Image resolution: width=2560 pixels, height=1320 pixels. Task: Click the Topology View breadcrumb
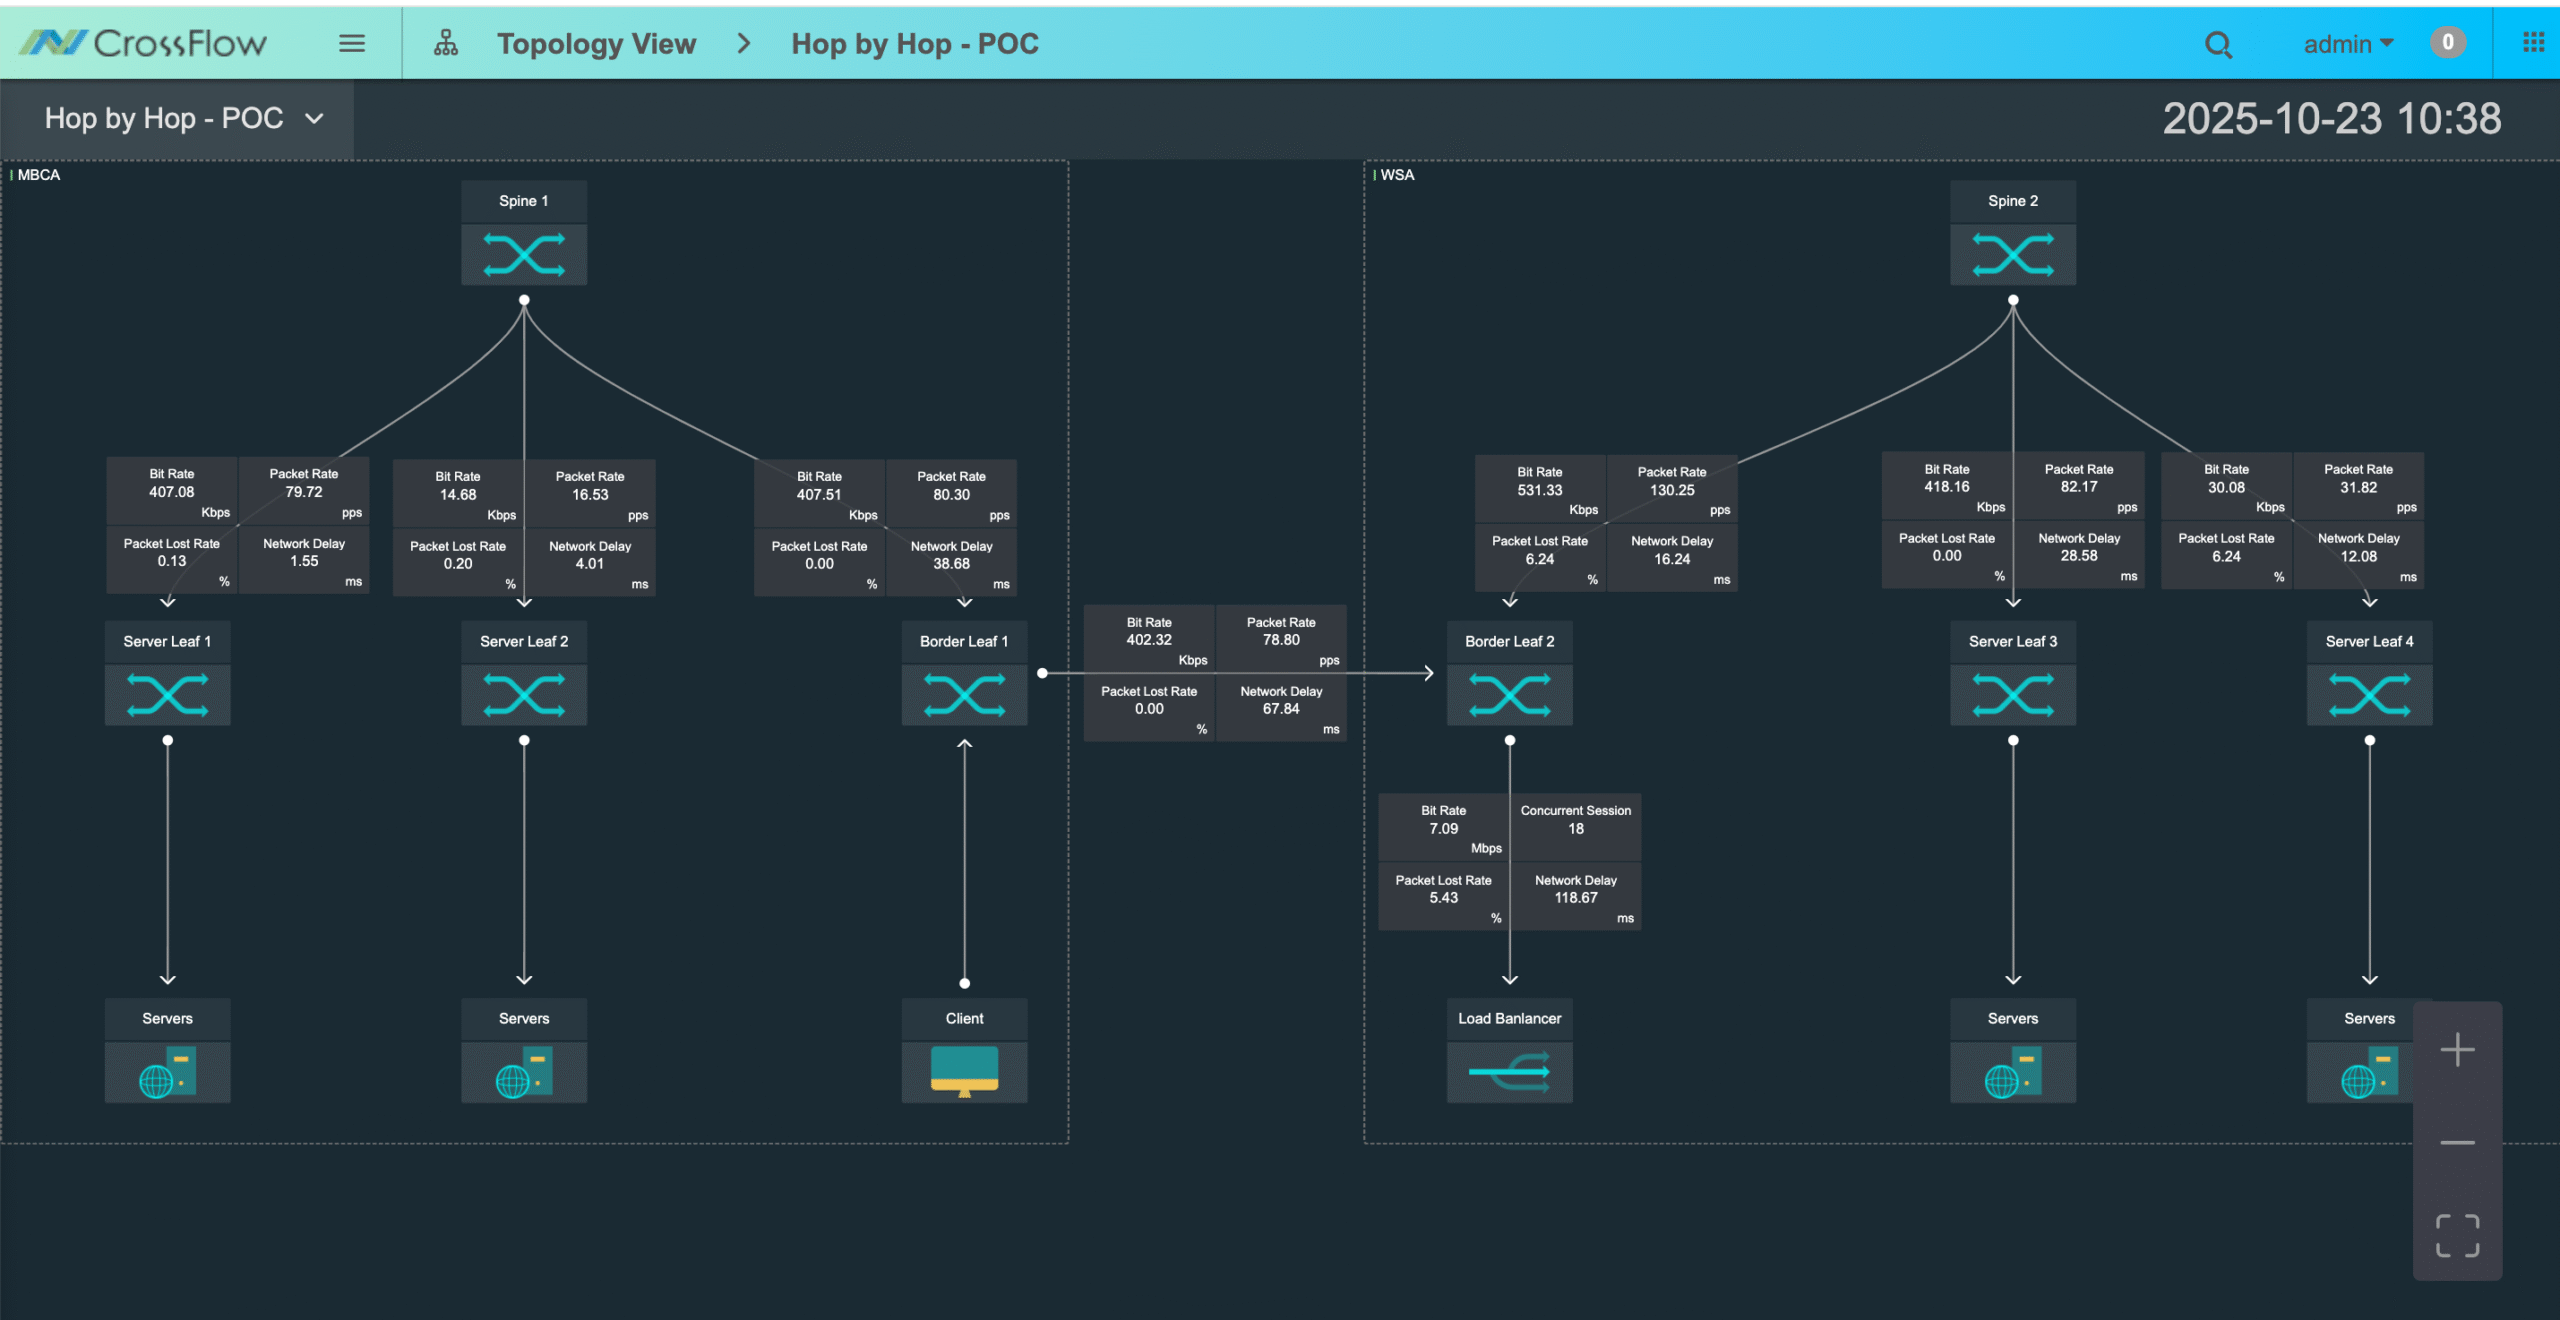[x=596, y=44]
